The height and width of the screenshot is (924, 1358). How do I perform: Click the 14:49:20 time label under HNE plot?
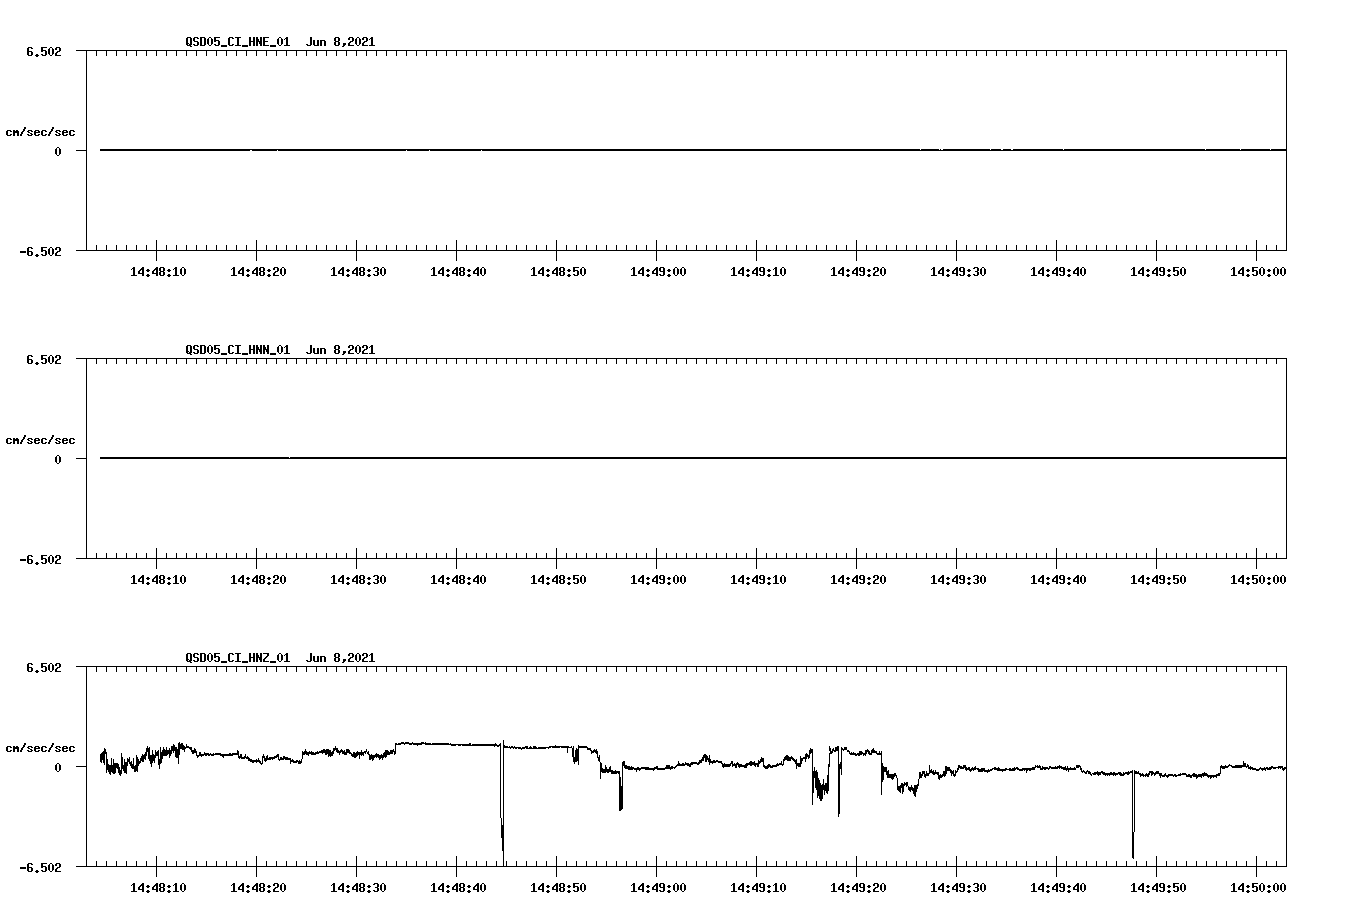coord(858,272)
